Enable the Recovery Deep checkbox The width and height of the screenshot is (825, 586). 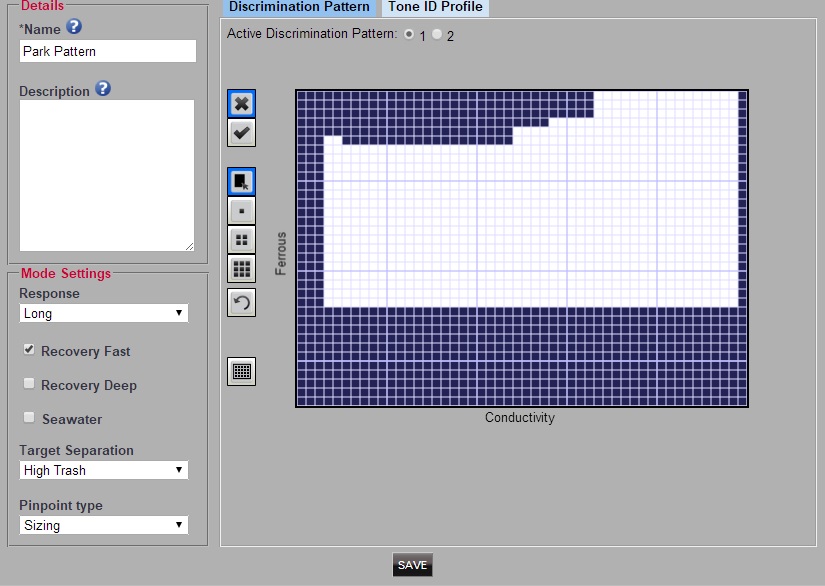pos(29,383)
